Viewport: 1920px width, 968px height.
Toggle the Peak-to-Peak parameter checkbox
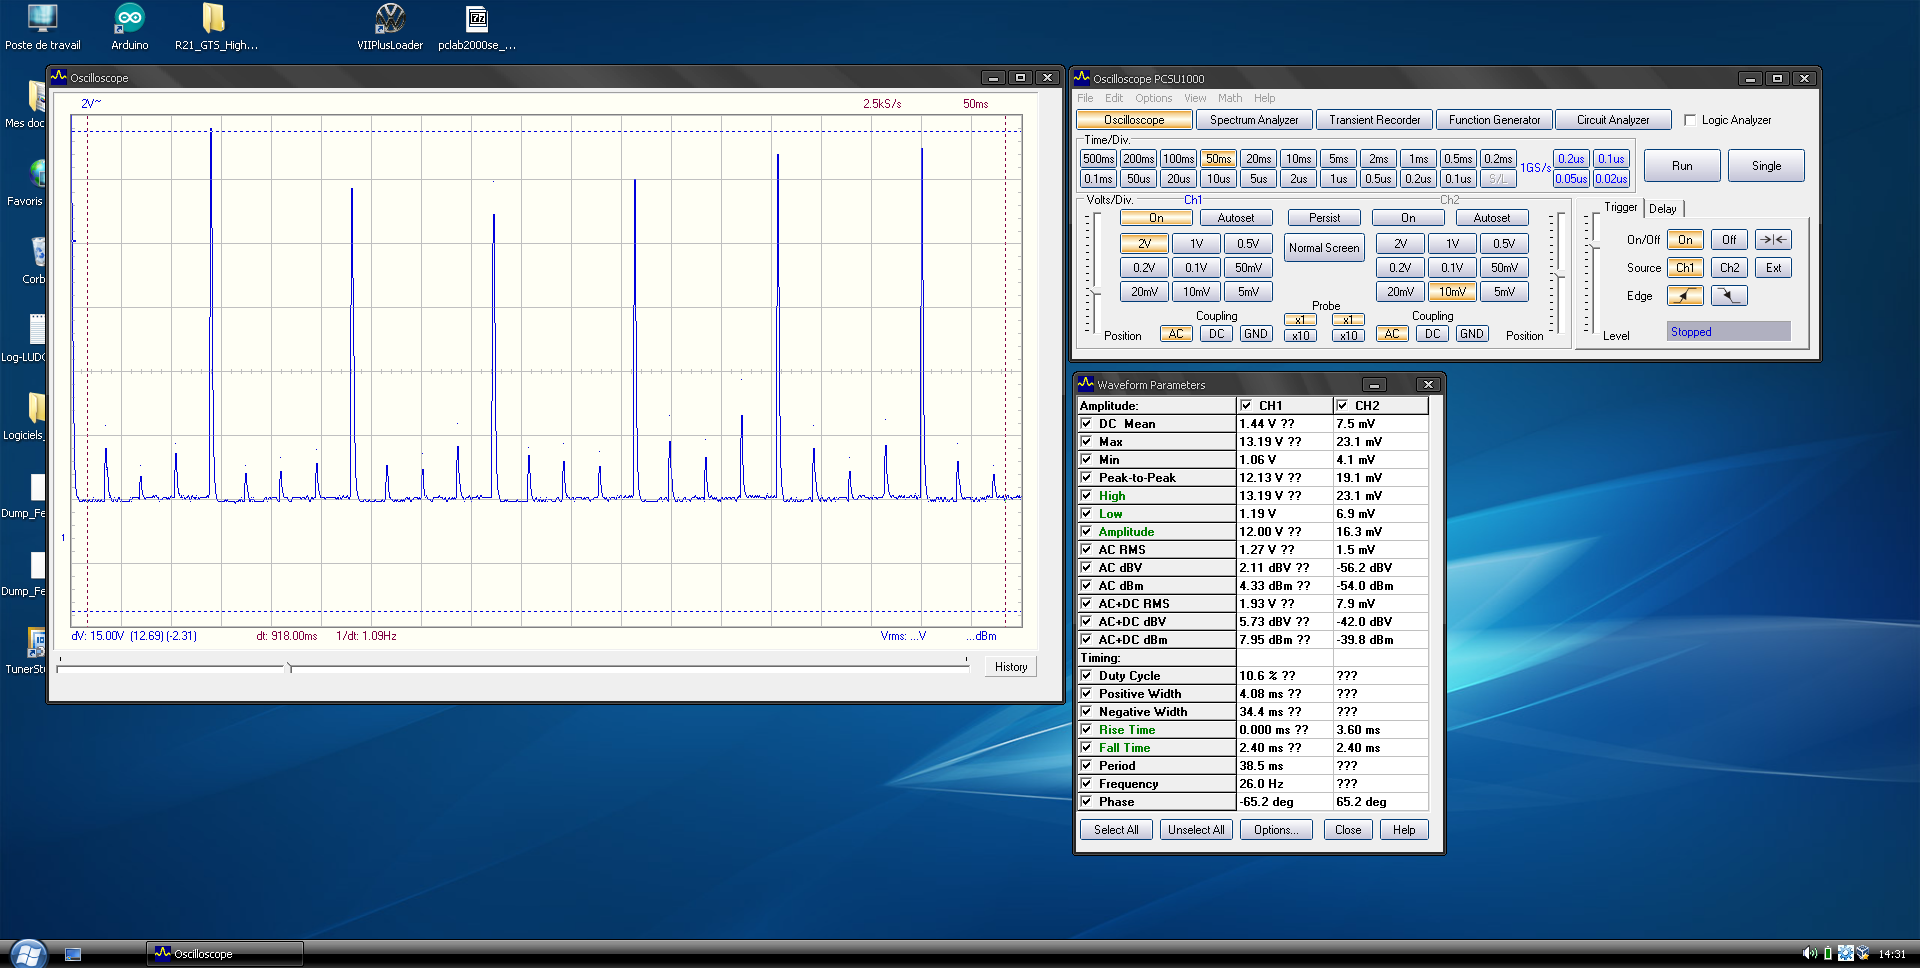click(x=1086, y=478)
